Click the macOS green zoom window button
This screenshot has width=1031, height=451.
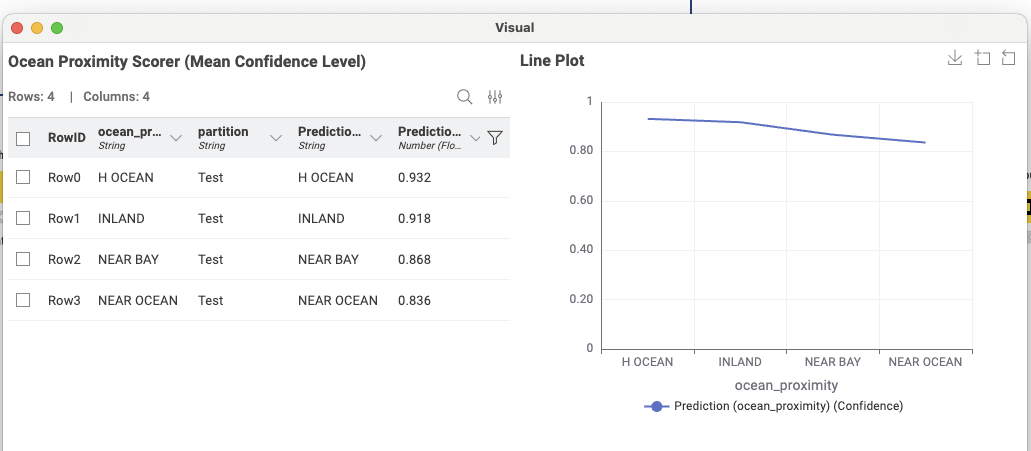pos(57,28)
